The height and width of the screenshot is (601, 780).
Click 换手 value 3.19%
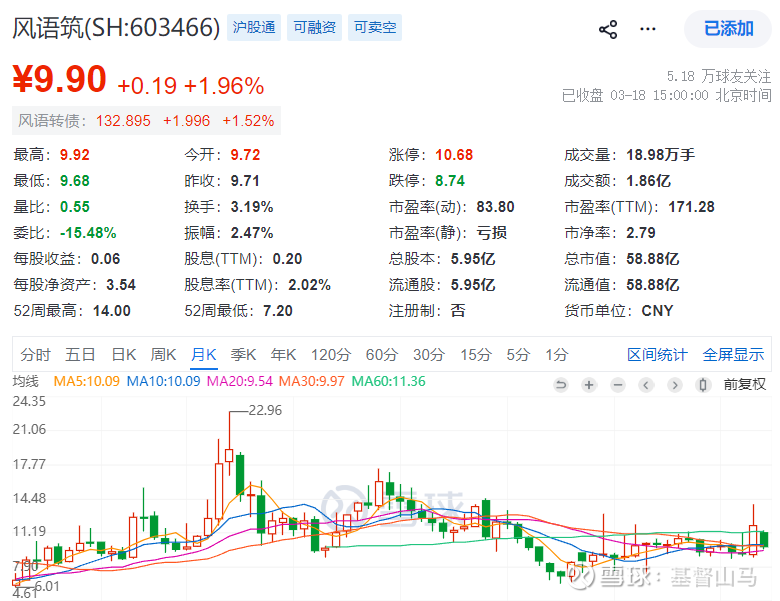[252, 206]
